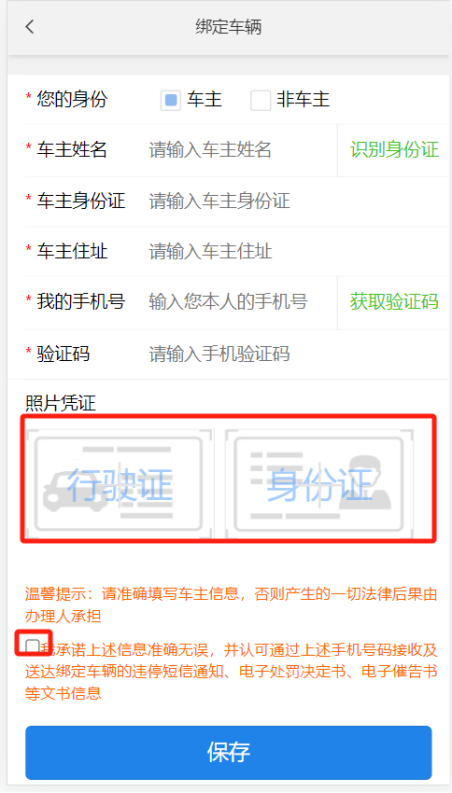452x793 pixels.
Task: Click the blue 保存 button
Action: (x=229, y=753)
